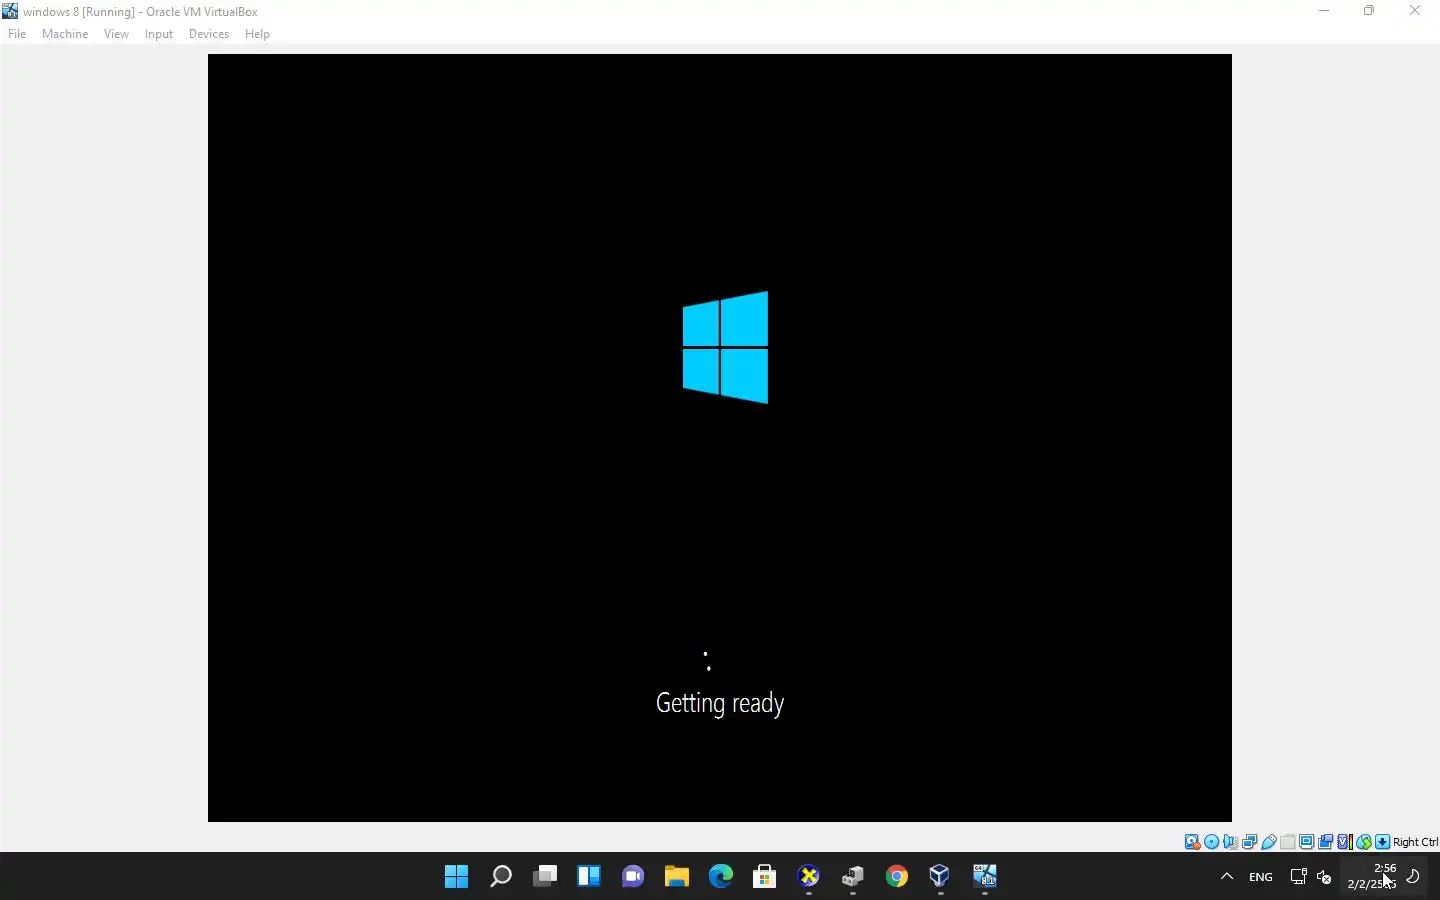The height and width of the screenshot is (900, 1440).
Task: Open the File menu
Action: point(17,34)
